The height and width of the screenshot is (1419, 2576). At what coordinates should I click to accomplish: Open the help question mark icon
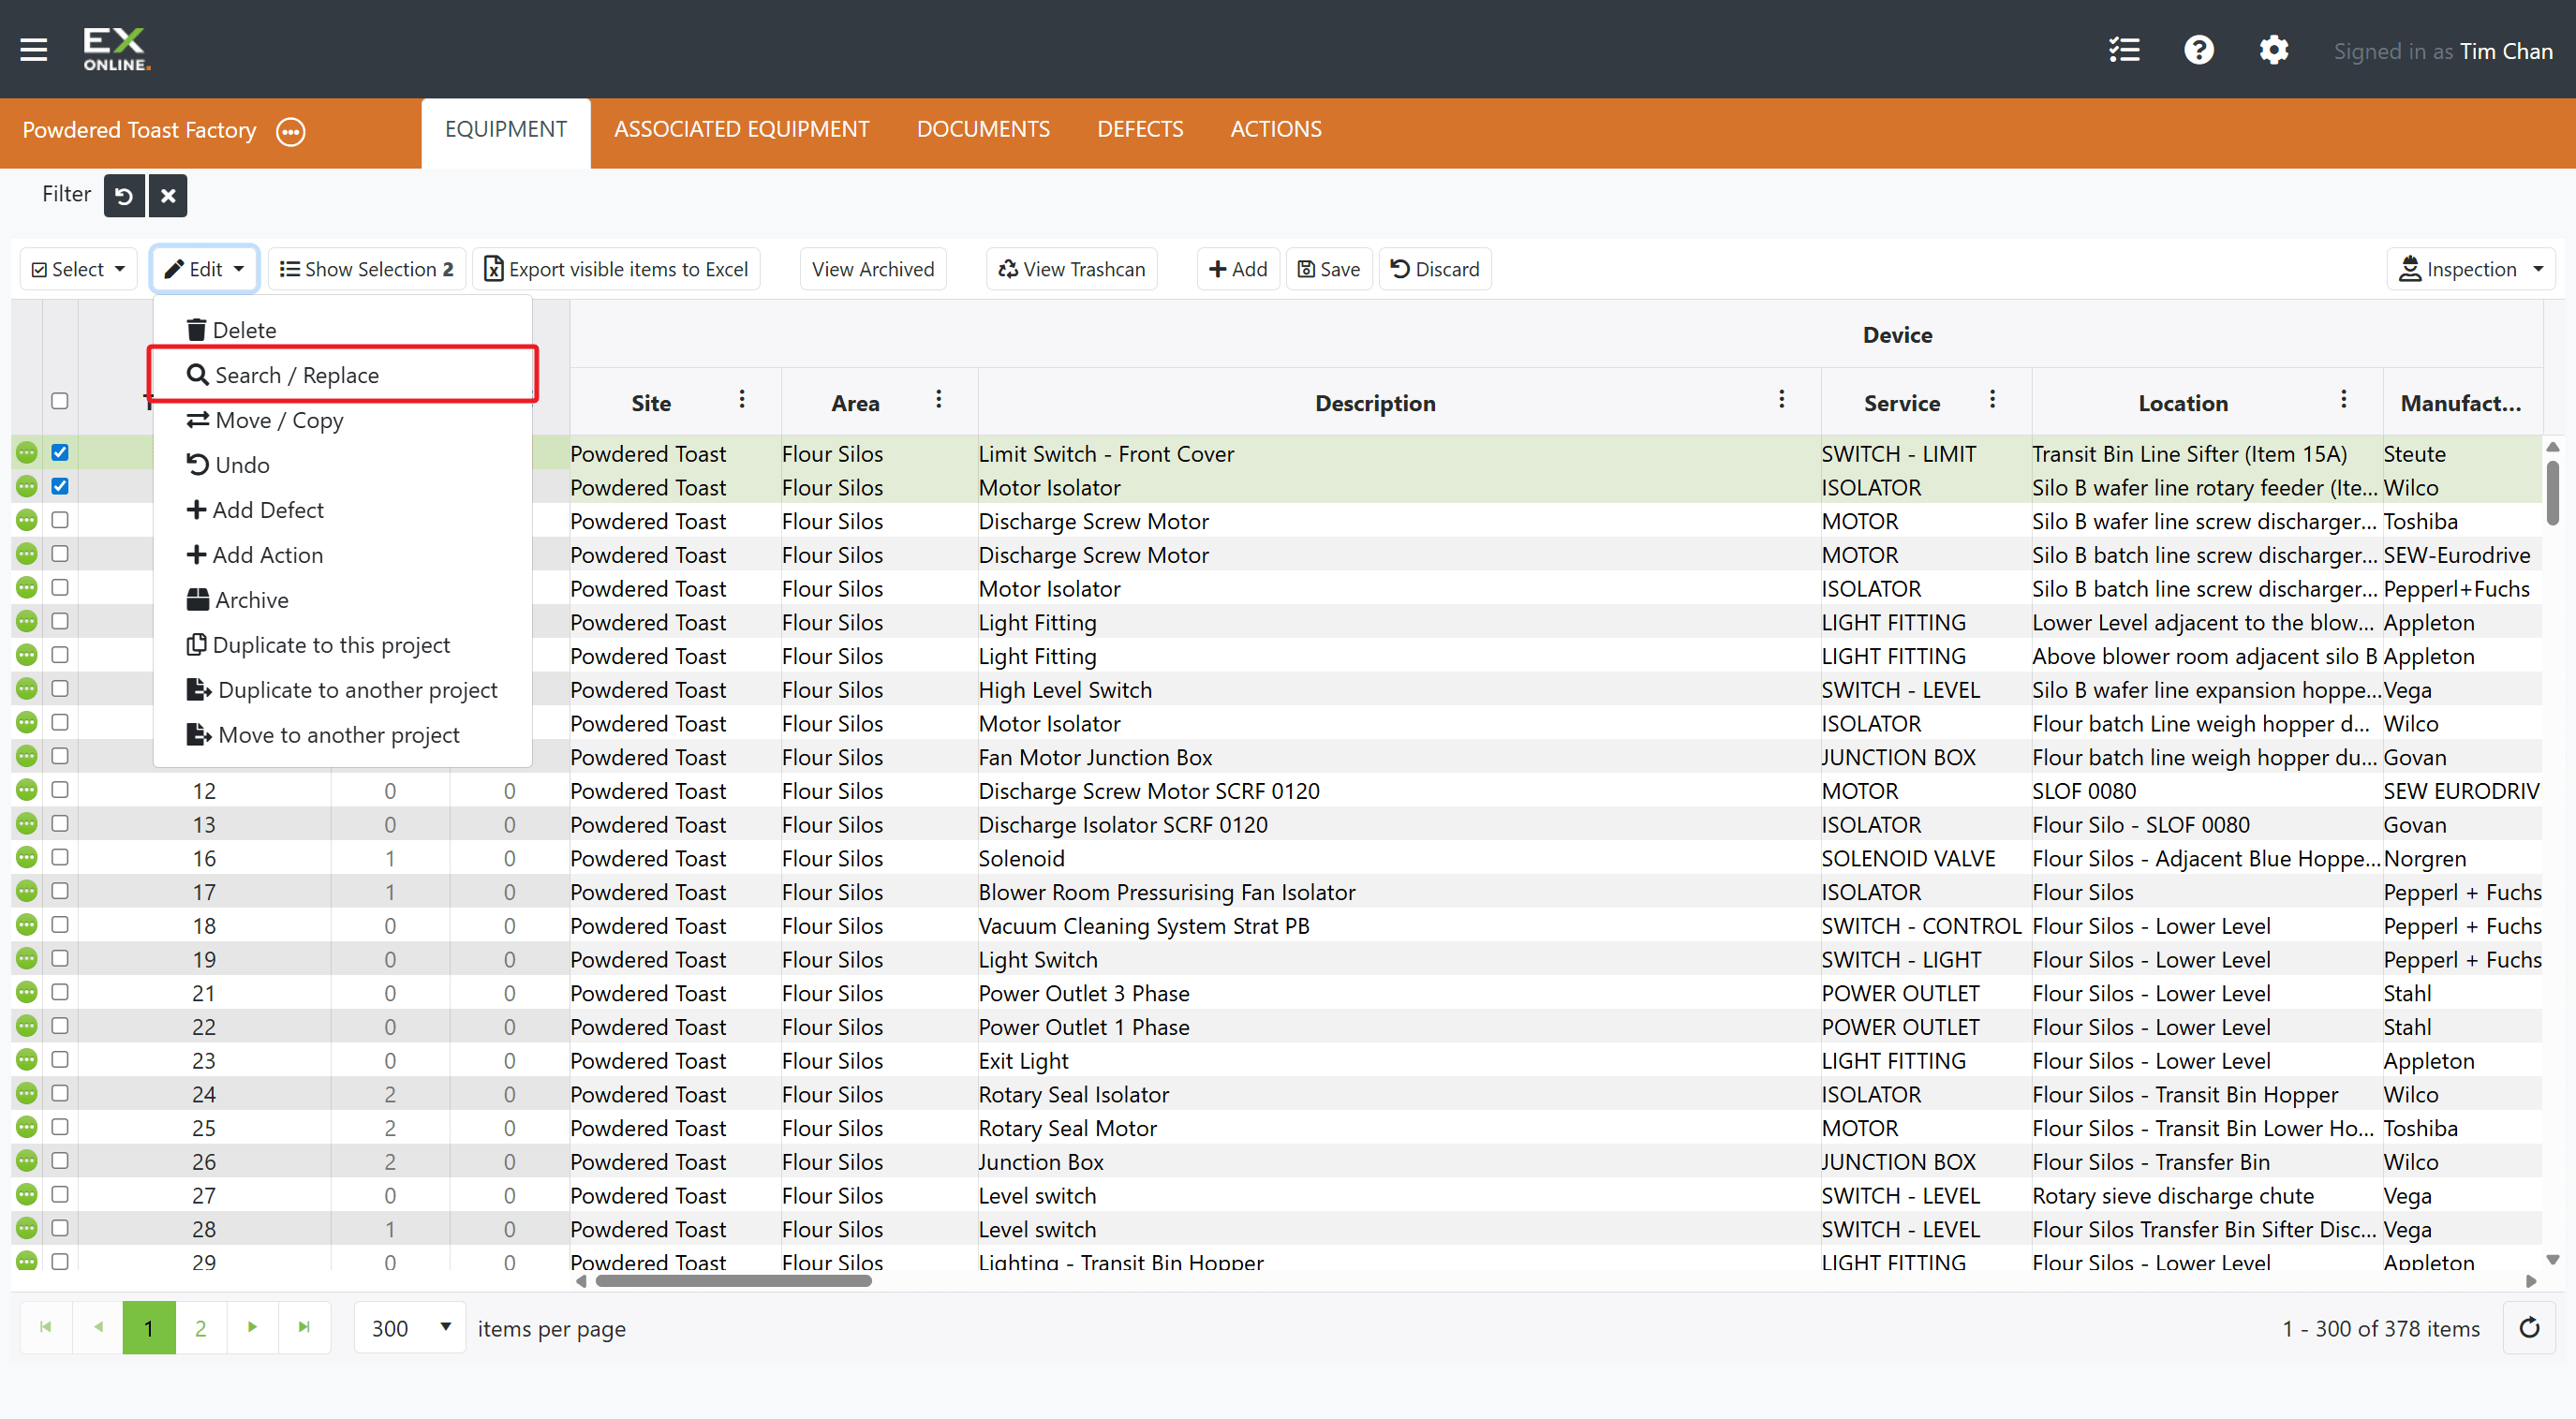(2199, 50)
